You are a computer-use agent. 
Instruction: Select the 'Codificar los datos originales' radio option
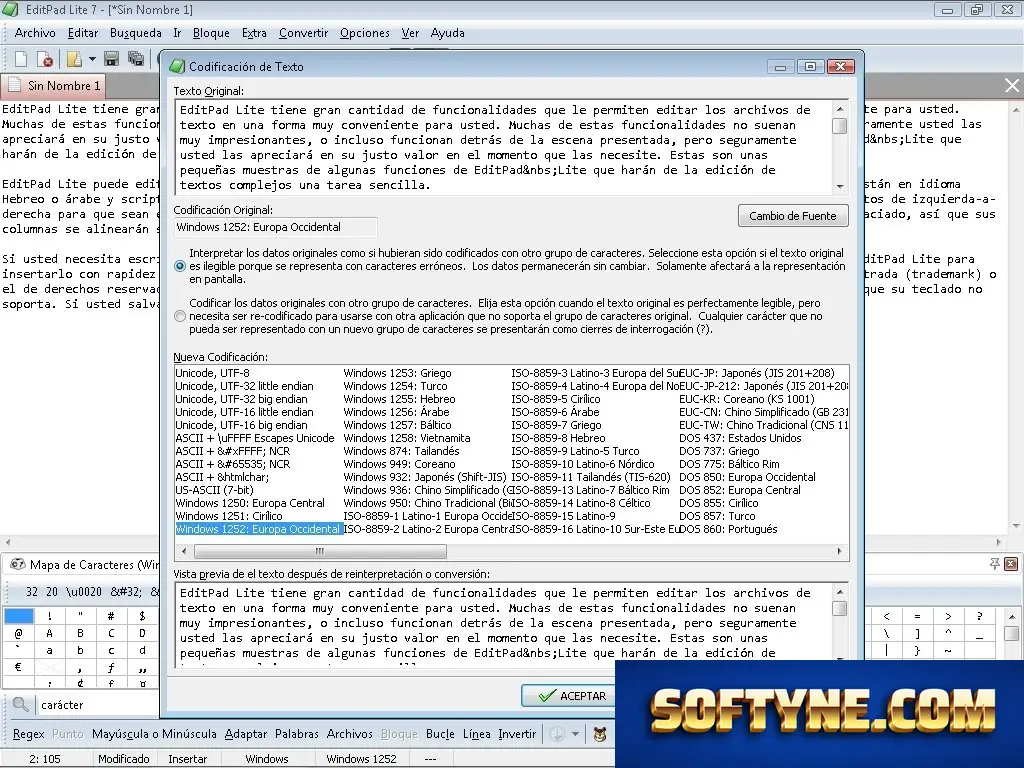180,316
